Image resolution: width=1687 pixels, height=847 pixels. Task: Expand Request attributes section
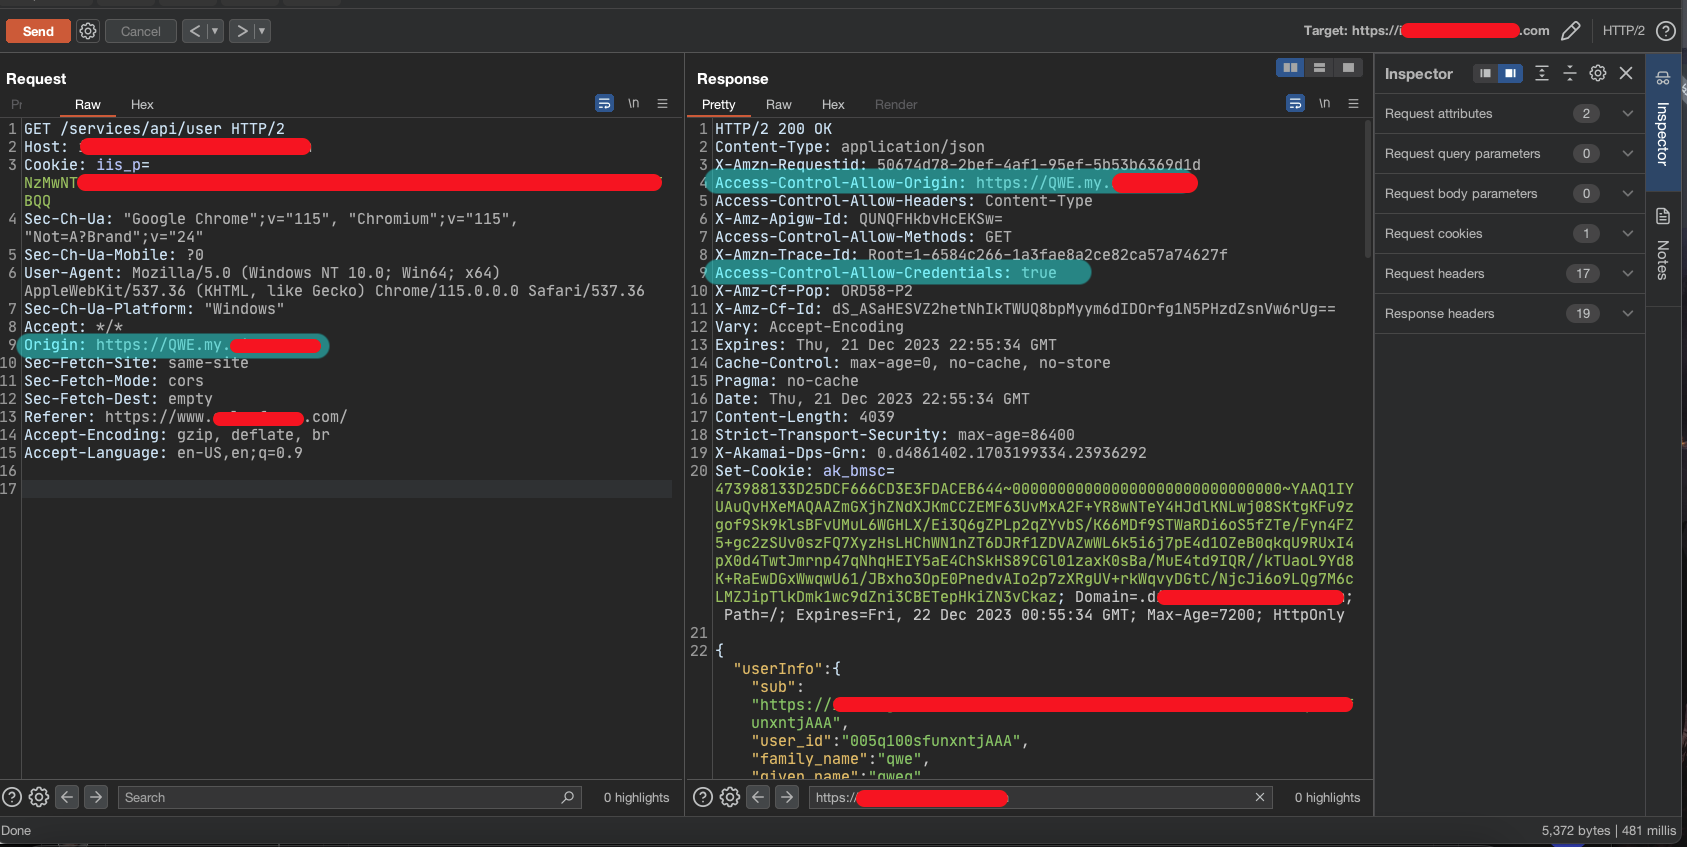click(1510, 113)
